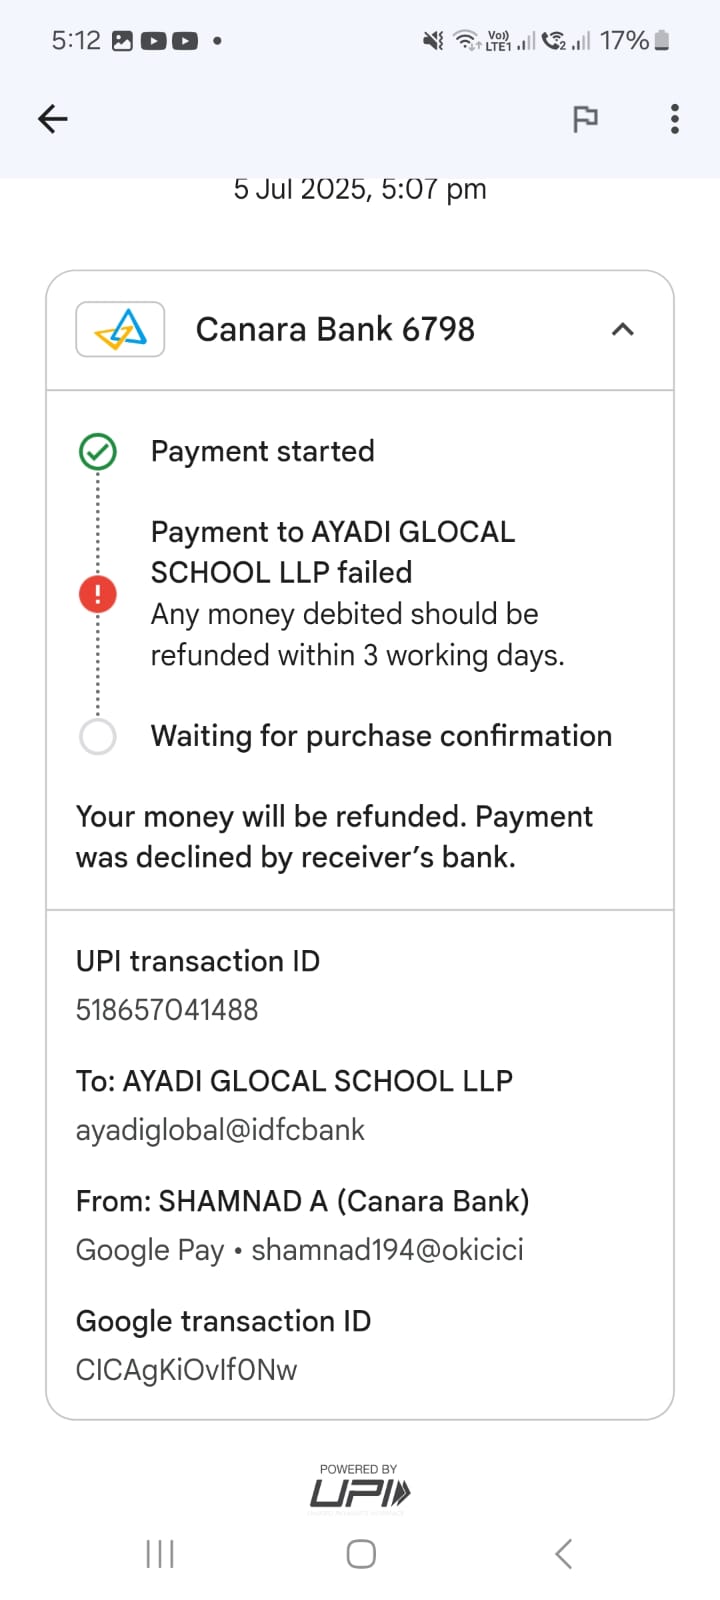This screenshot has width=720, height=1600.
Task: Tap the back arrow icon
Action: [x=53, y=119]
